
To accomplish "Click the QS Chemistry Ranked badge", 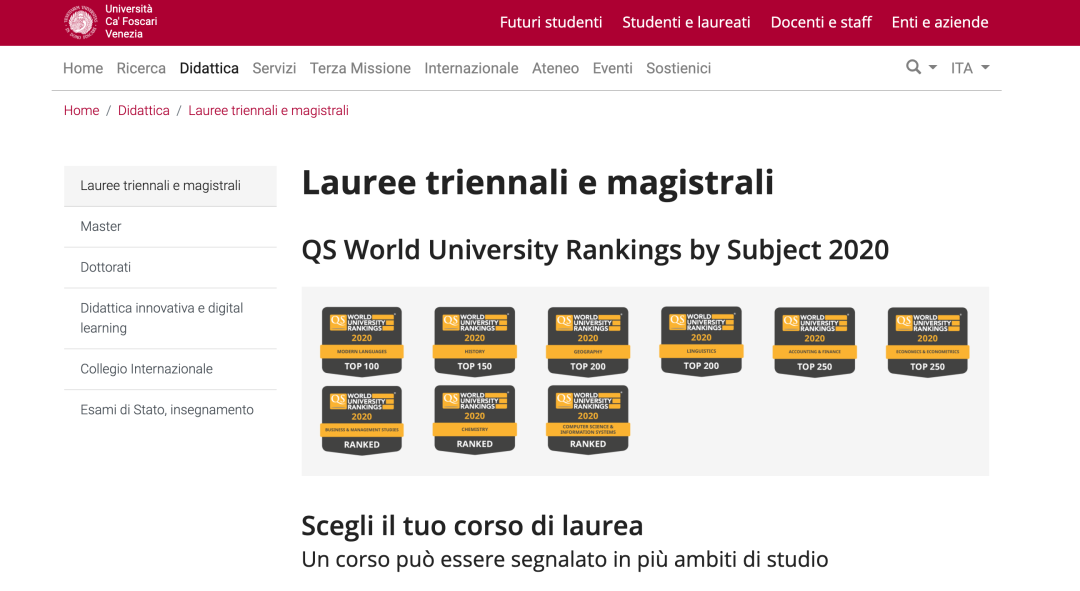I will [x=475, y=419].
